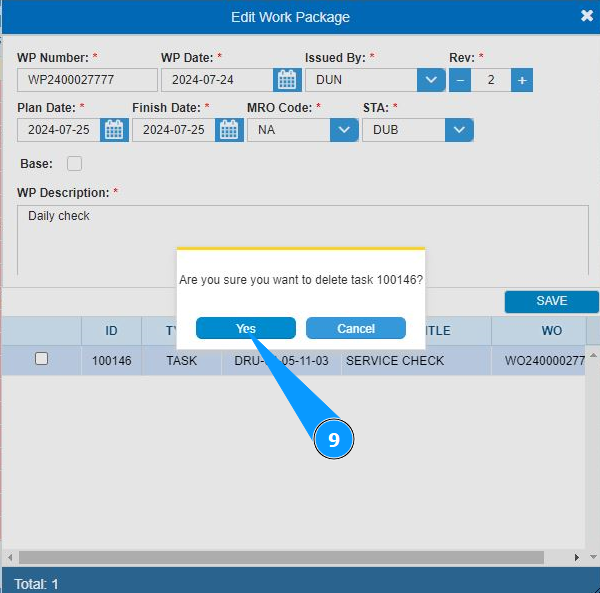Open the Plan Date calendar picker
600x593 pixels.
(114, 130)
